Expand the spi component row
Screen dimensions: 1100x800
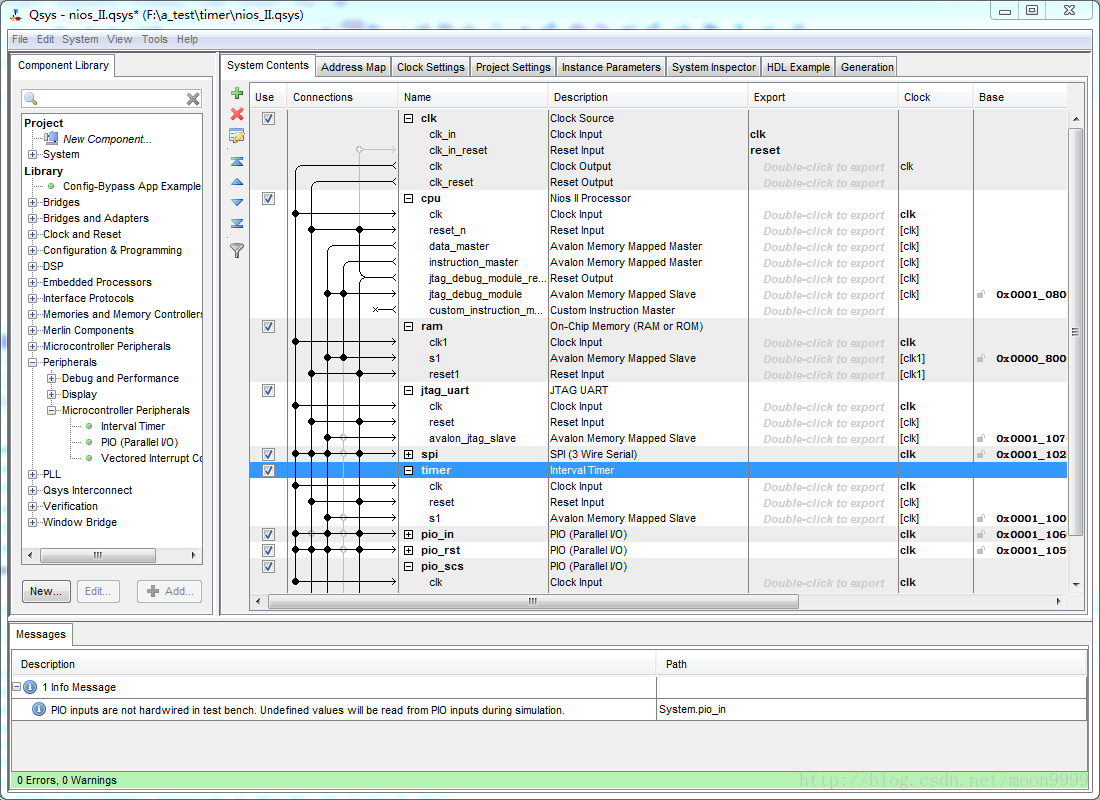408,454
